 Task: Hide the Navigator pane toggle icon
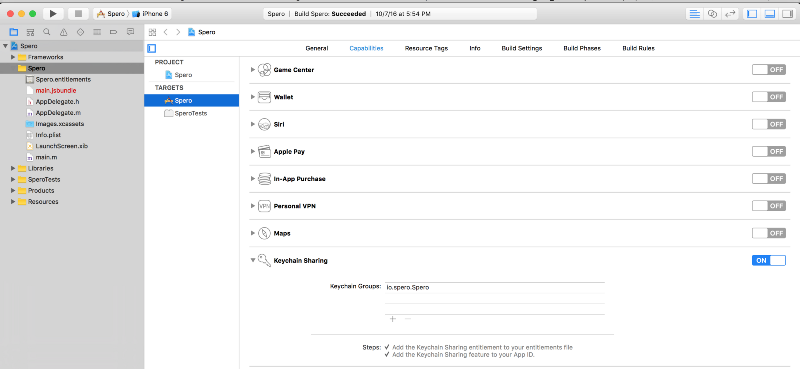coord(752,14)
